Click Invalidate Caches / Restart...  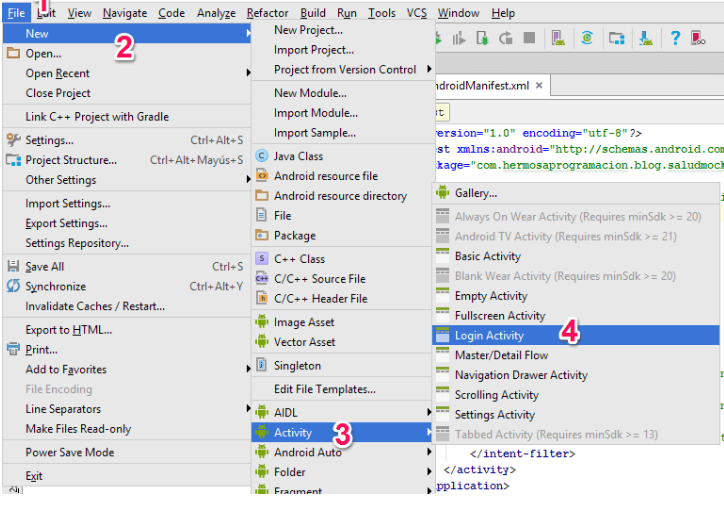[x=127, y=306]
